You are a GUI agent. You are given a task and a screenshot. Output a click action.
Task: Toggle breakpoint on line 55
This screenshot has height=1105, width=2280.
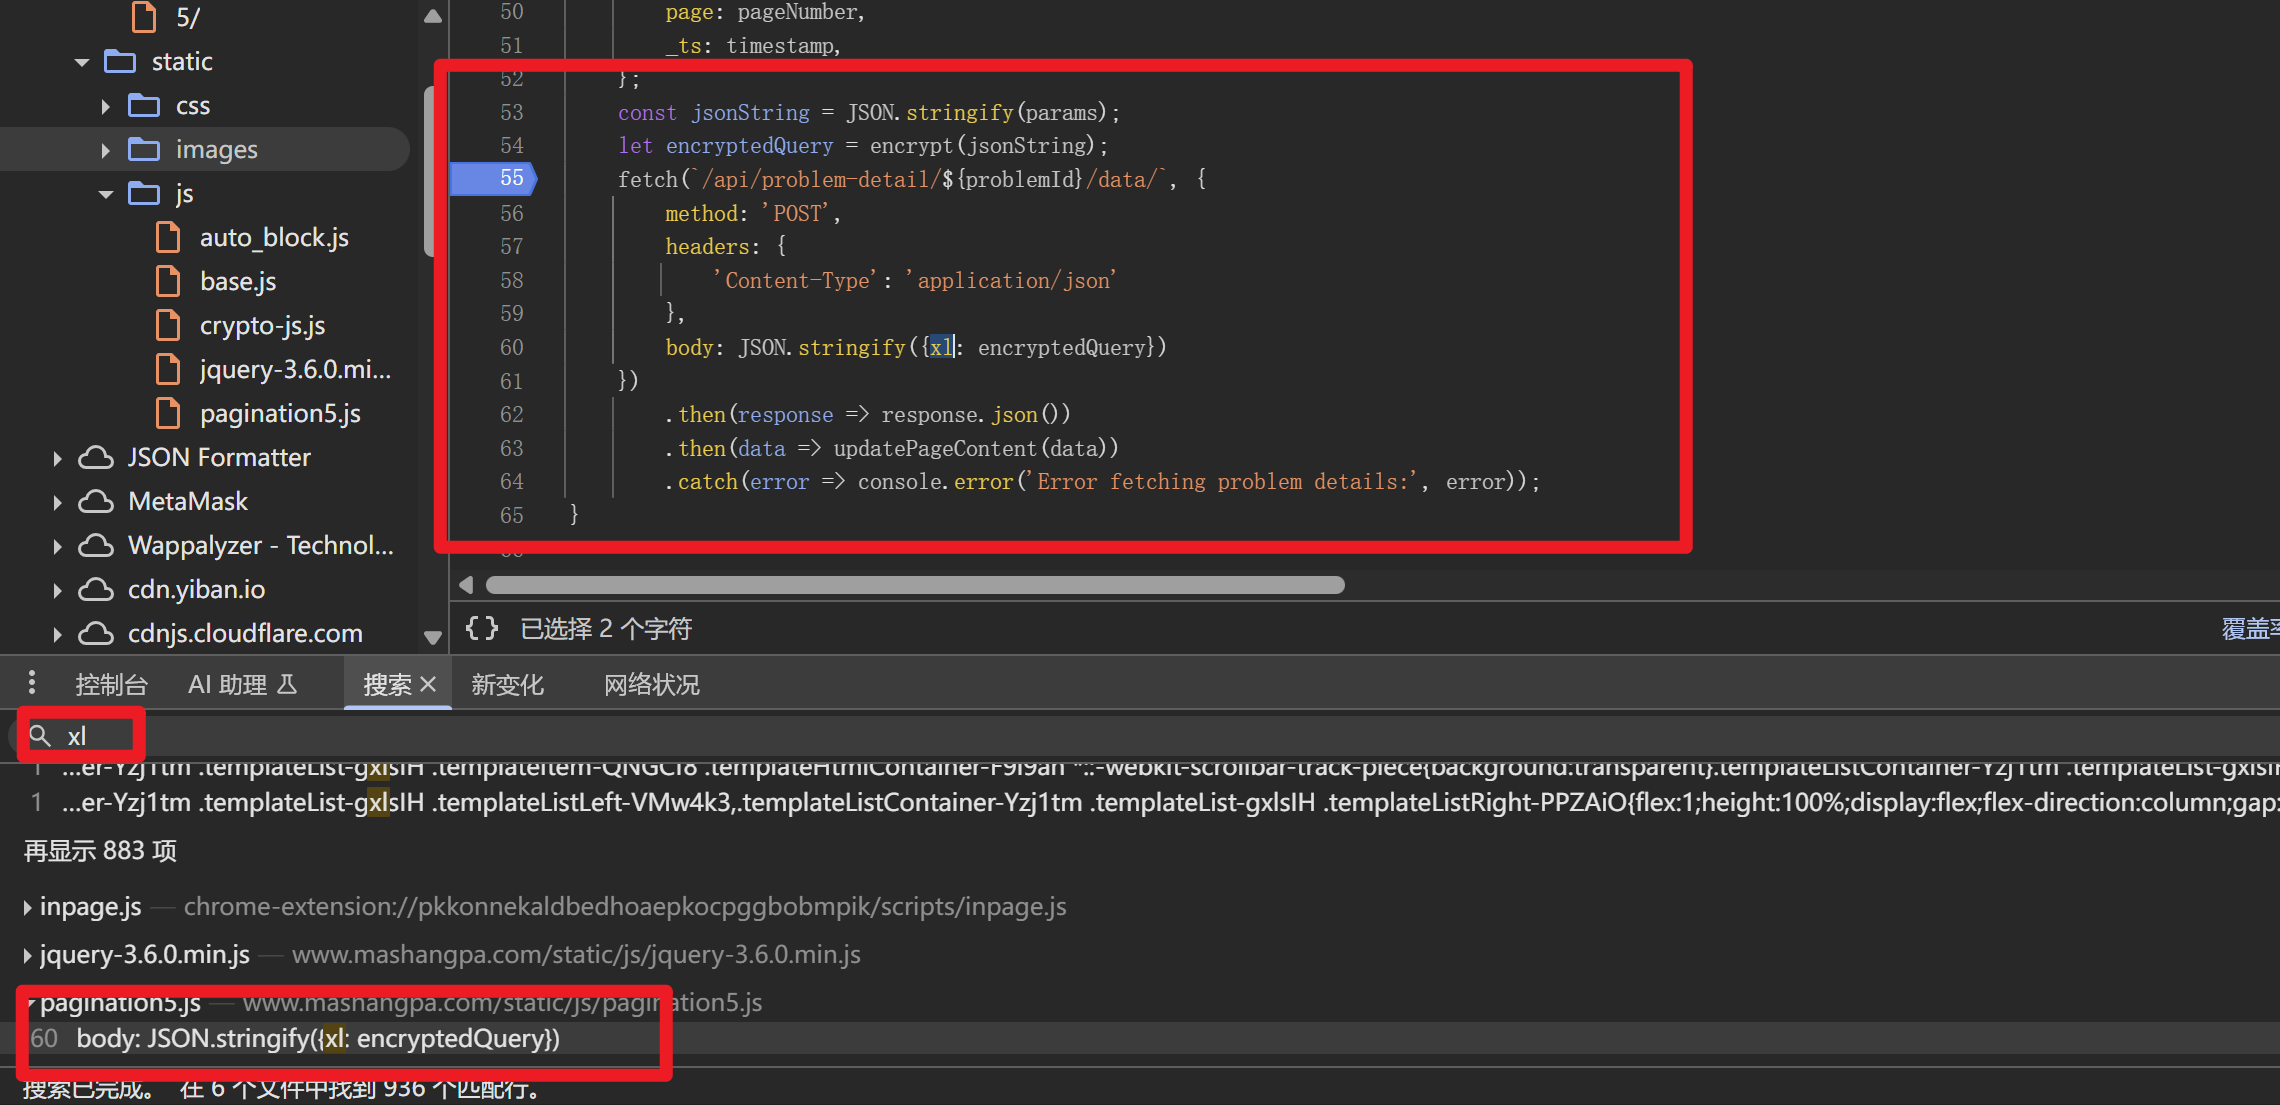pyautogui.click(x=511, y=178)
